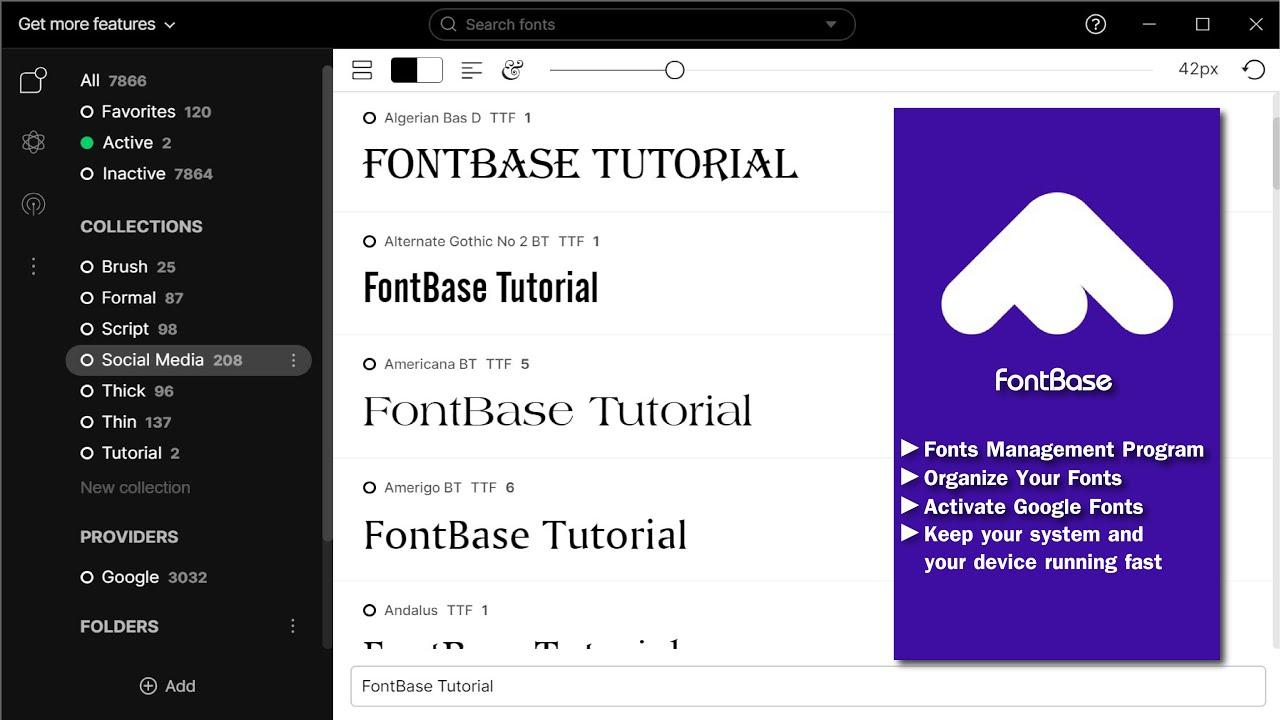1280x720 pixels.
Task: Toggle activation circle for Favorites
Action: (x=87, y=112)
